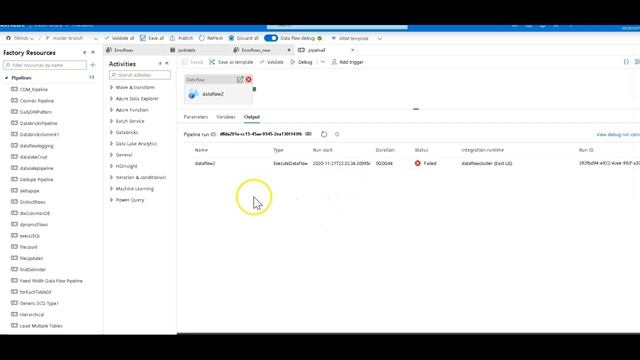Click the View debug run consumption link
This screenshot has height=360, width=640.
[x=618, y=134]
